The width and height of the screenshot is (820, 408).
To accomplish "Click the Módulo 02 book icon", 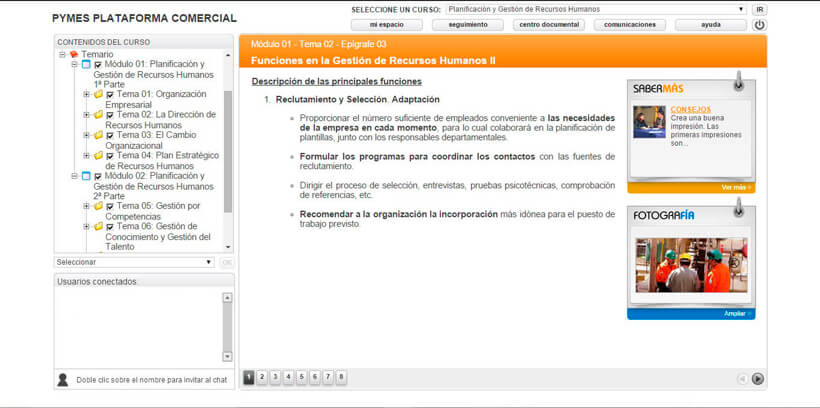I will (x=86, y=176).
